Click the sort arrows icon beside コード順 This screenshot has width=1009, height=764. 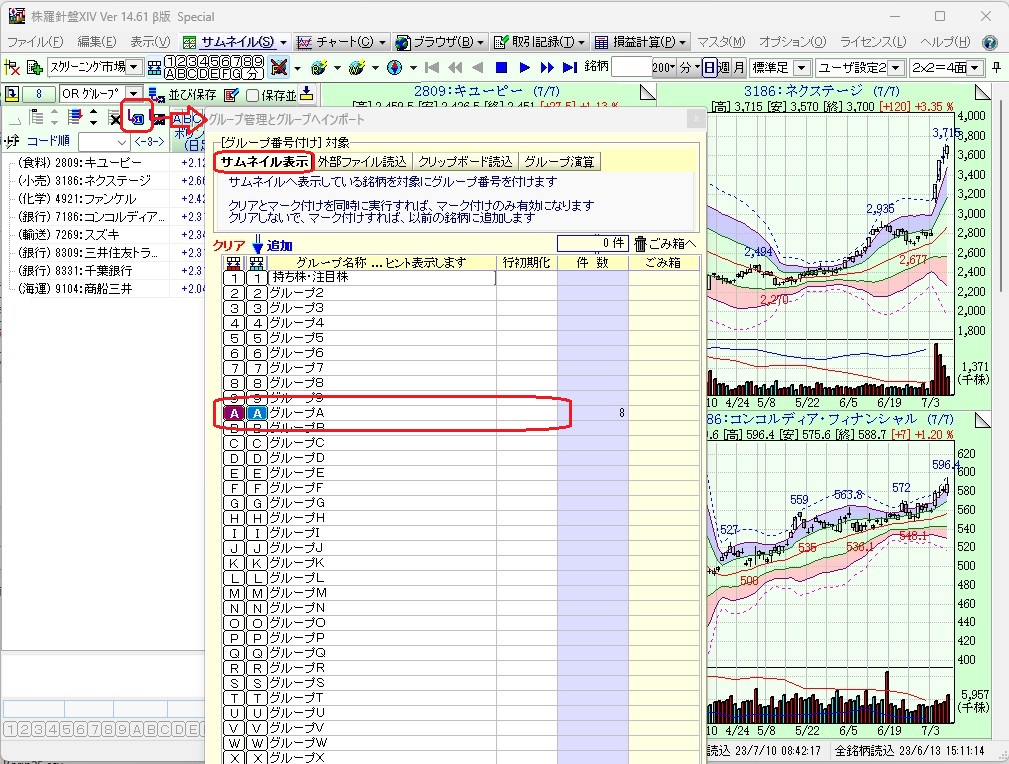(12, 141)
